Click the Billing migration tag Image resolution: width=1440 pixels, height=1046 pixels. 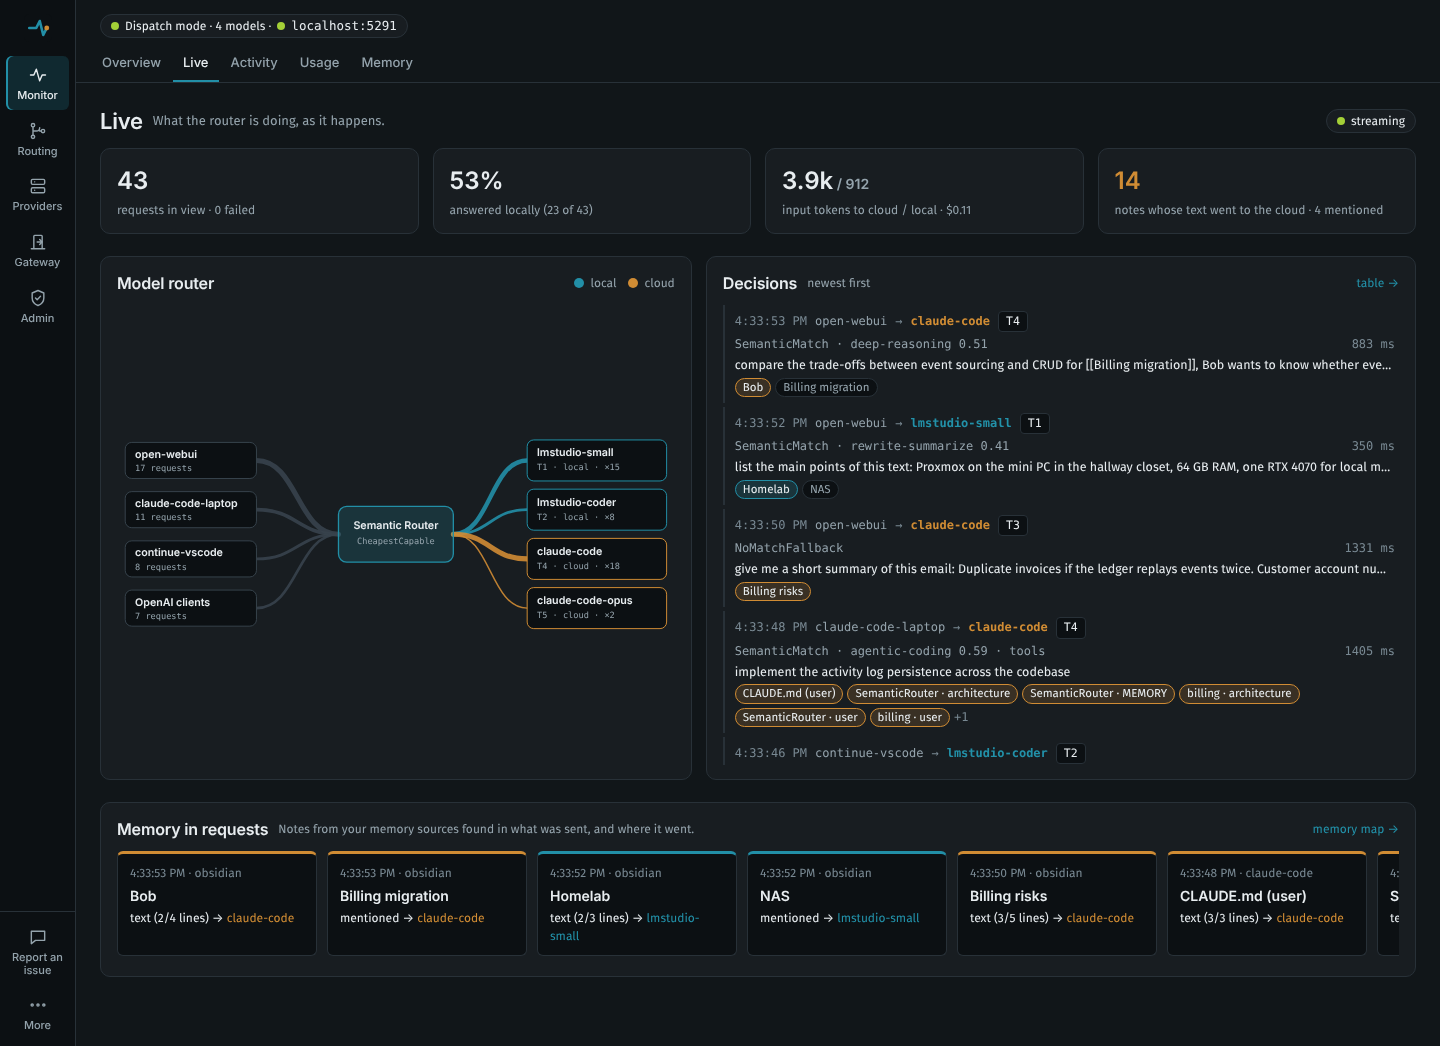826,388
